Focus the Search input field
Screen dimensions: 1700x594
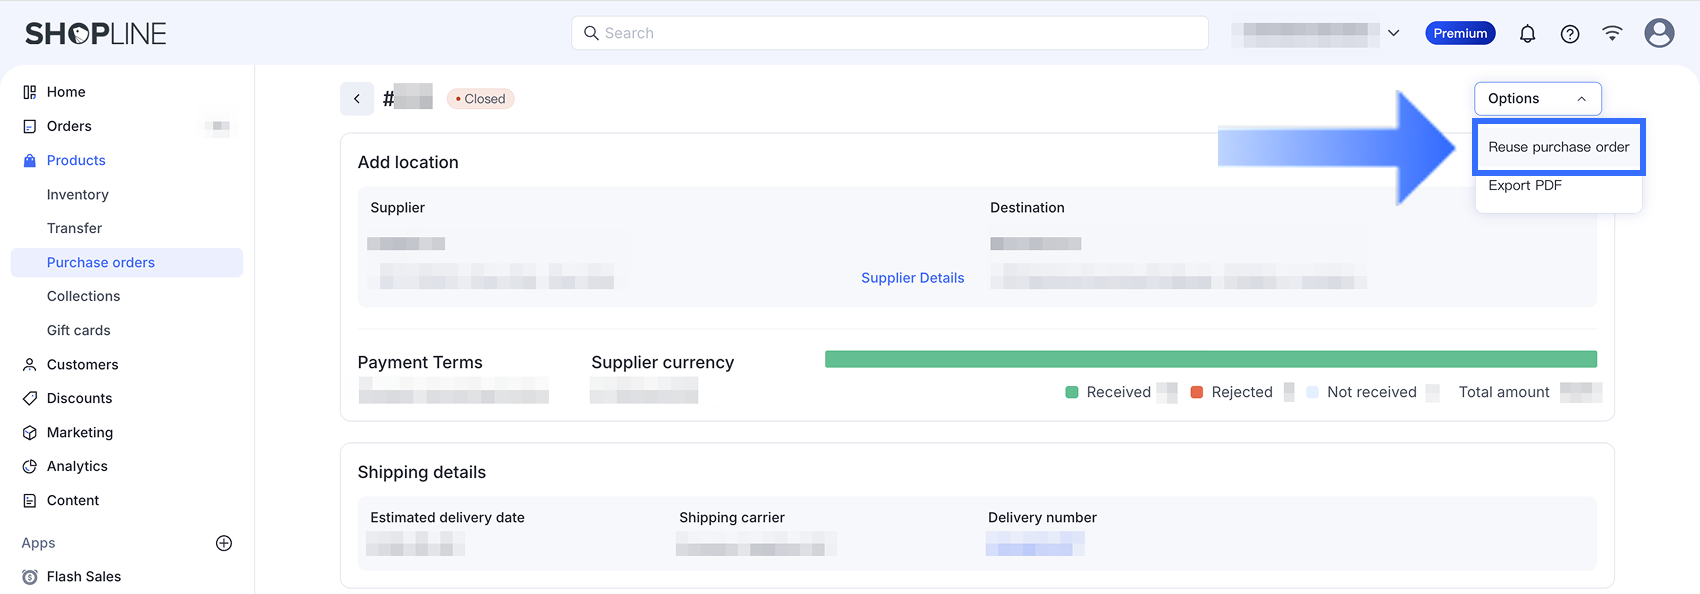coord(890,33)
